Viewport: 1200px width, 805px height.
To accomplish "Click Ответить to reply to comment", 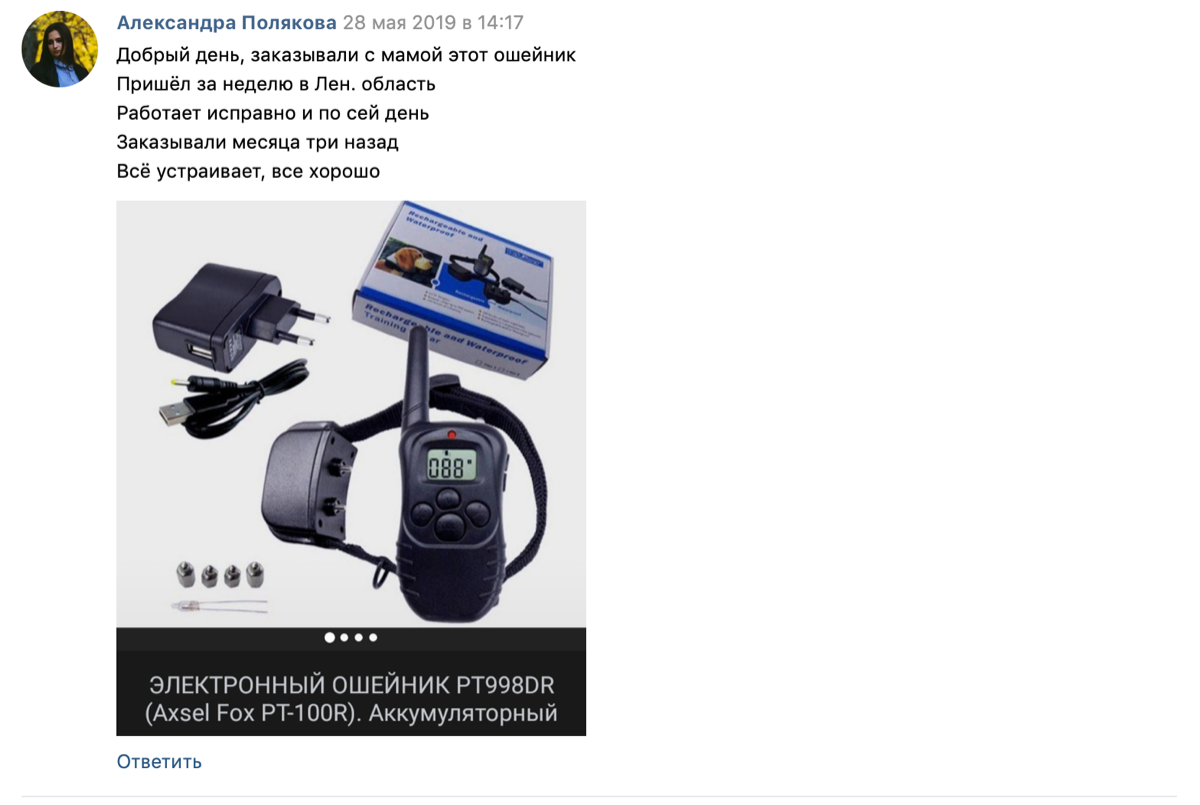I will [x=159, y=761].
